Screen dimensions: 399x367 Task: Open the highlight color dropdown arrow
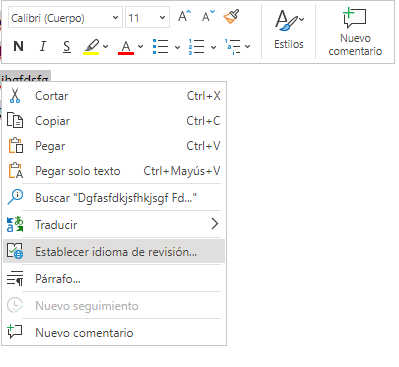point(106,46)
